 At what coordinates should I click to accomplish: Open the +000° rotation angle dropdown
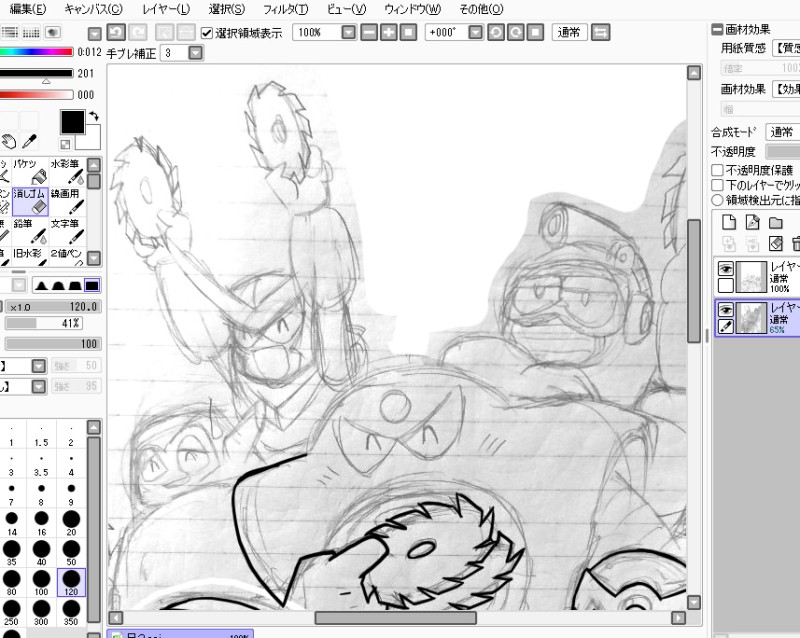point(476,33)
